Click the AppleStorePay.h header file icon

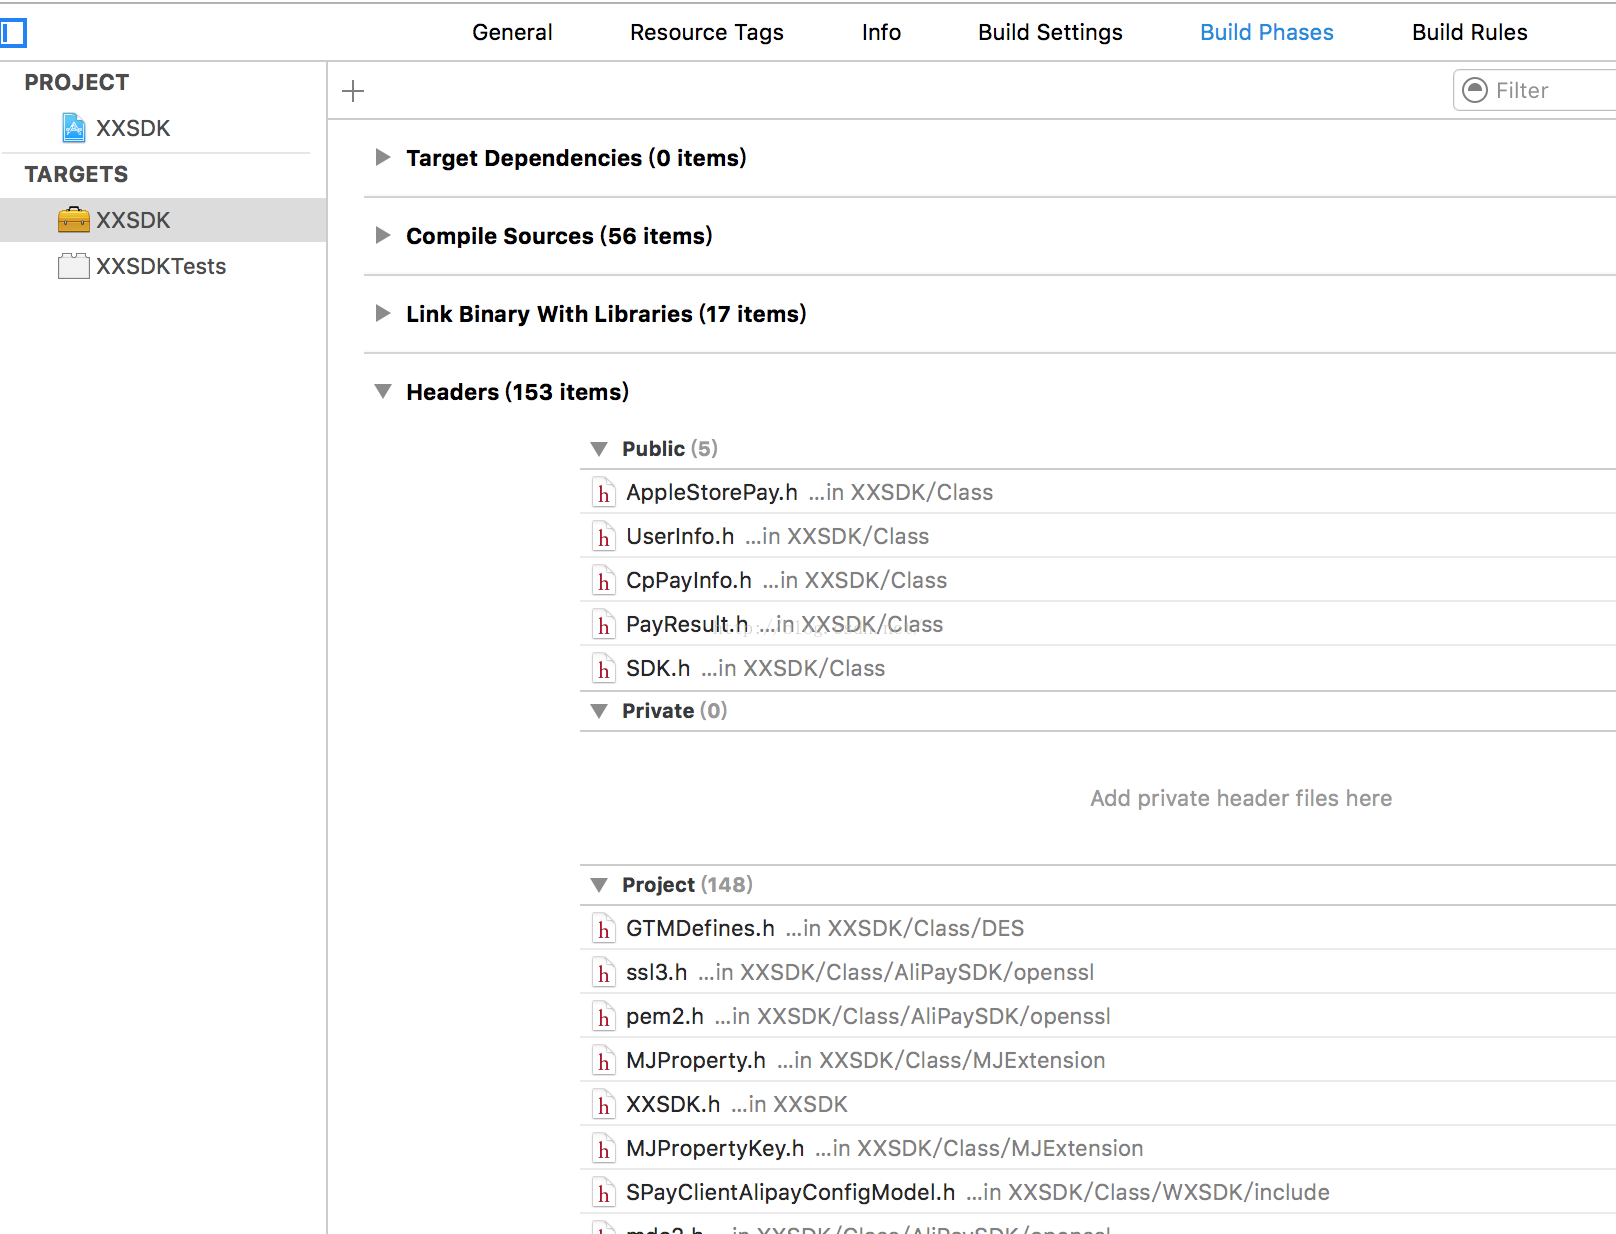603,493
